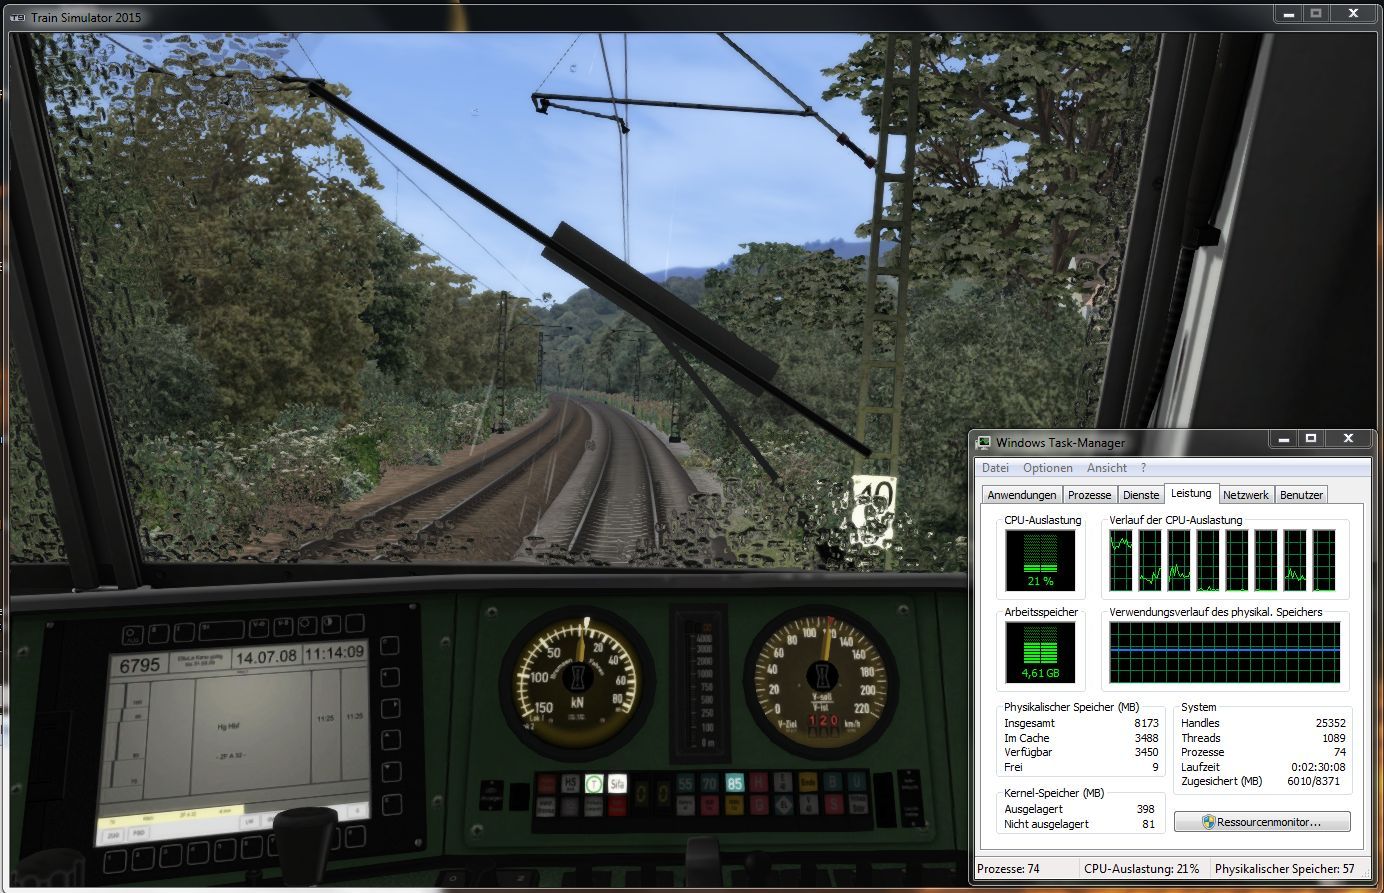This screenshot has width=1384, height=893.
Task: Switch to the Anwendungen tab
Action: 1021,495
